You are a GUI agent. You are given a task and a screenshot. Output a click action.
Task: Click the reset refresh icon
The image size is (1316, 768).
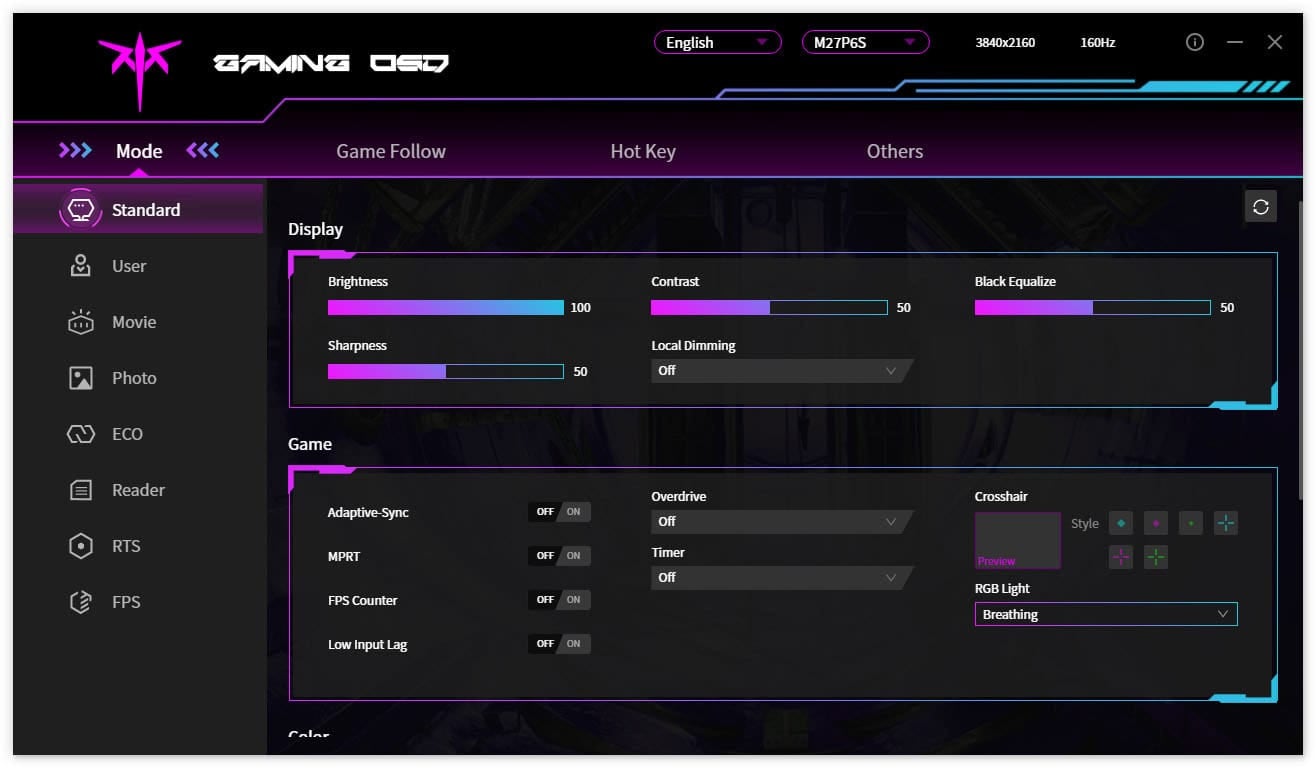[1261, 206]
